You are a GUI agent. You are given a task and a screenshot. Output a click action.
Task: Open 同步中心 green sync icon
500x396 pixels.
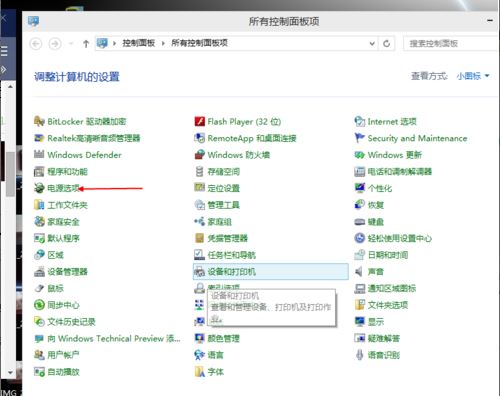[39, 305]
